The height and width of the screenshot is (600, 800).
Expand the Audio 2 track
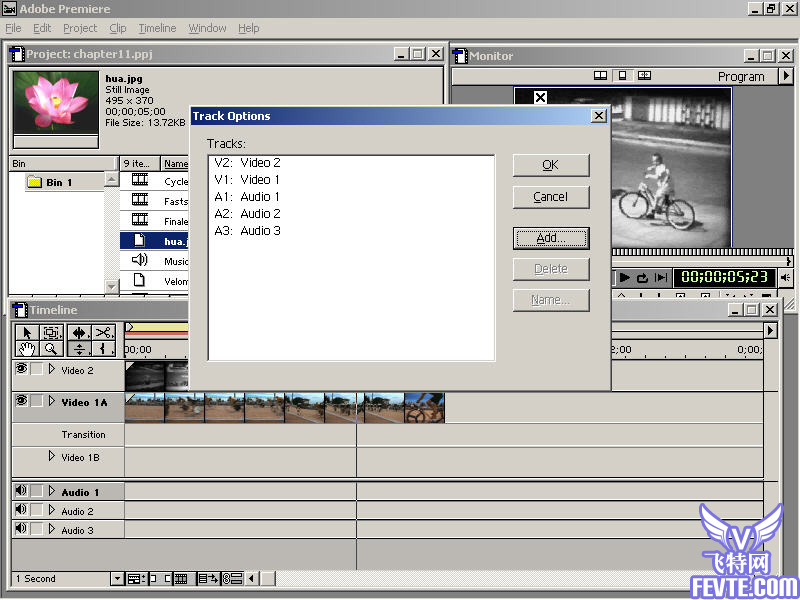[52, 510]
